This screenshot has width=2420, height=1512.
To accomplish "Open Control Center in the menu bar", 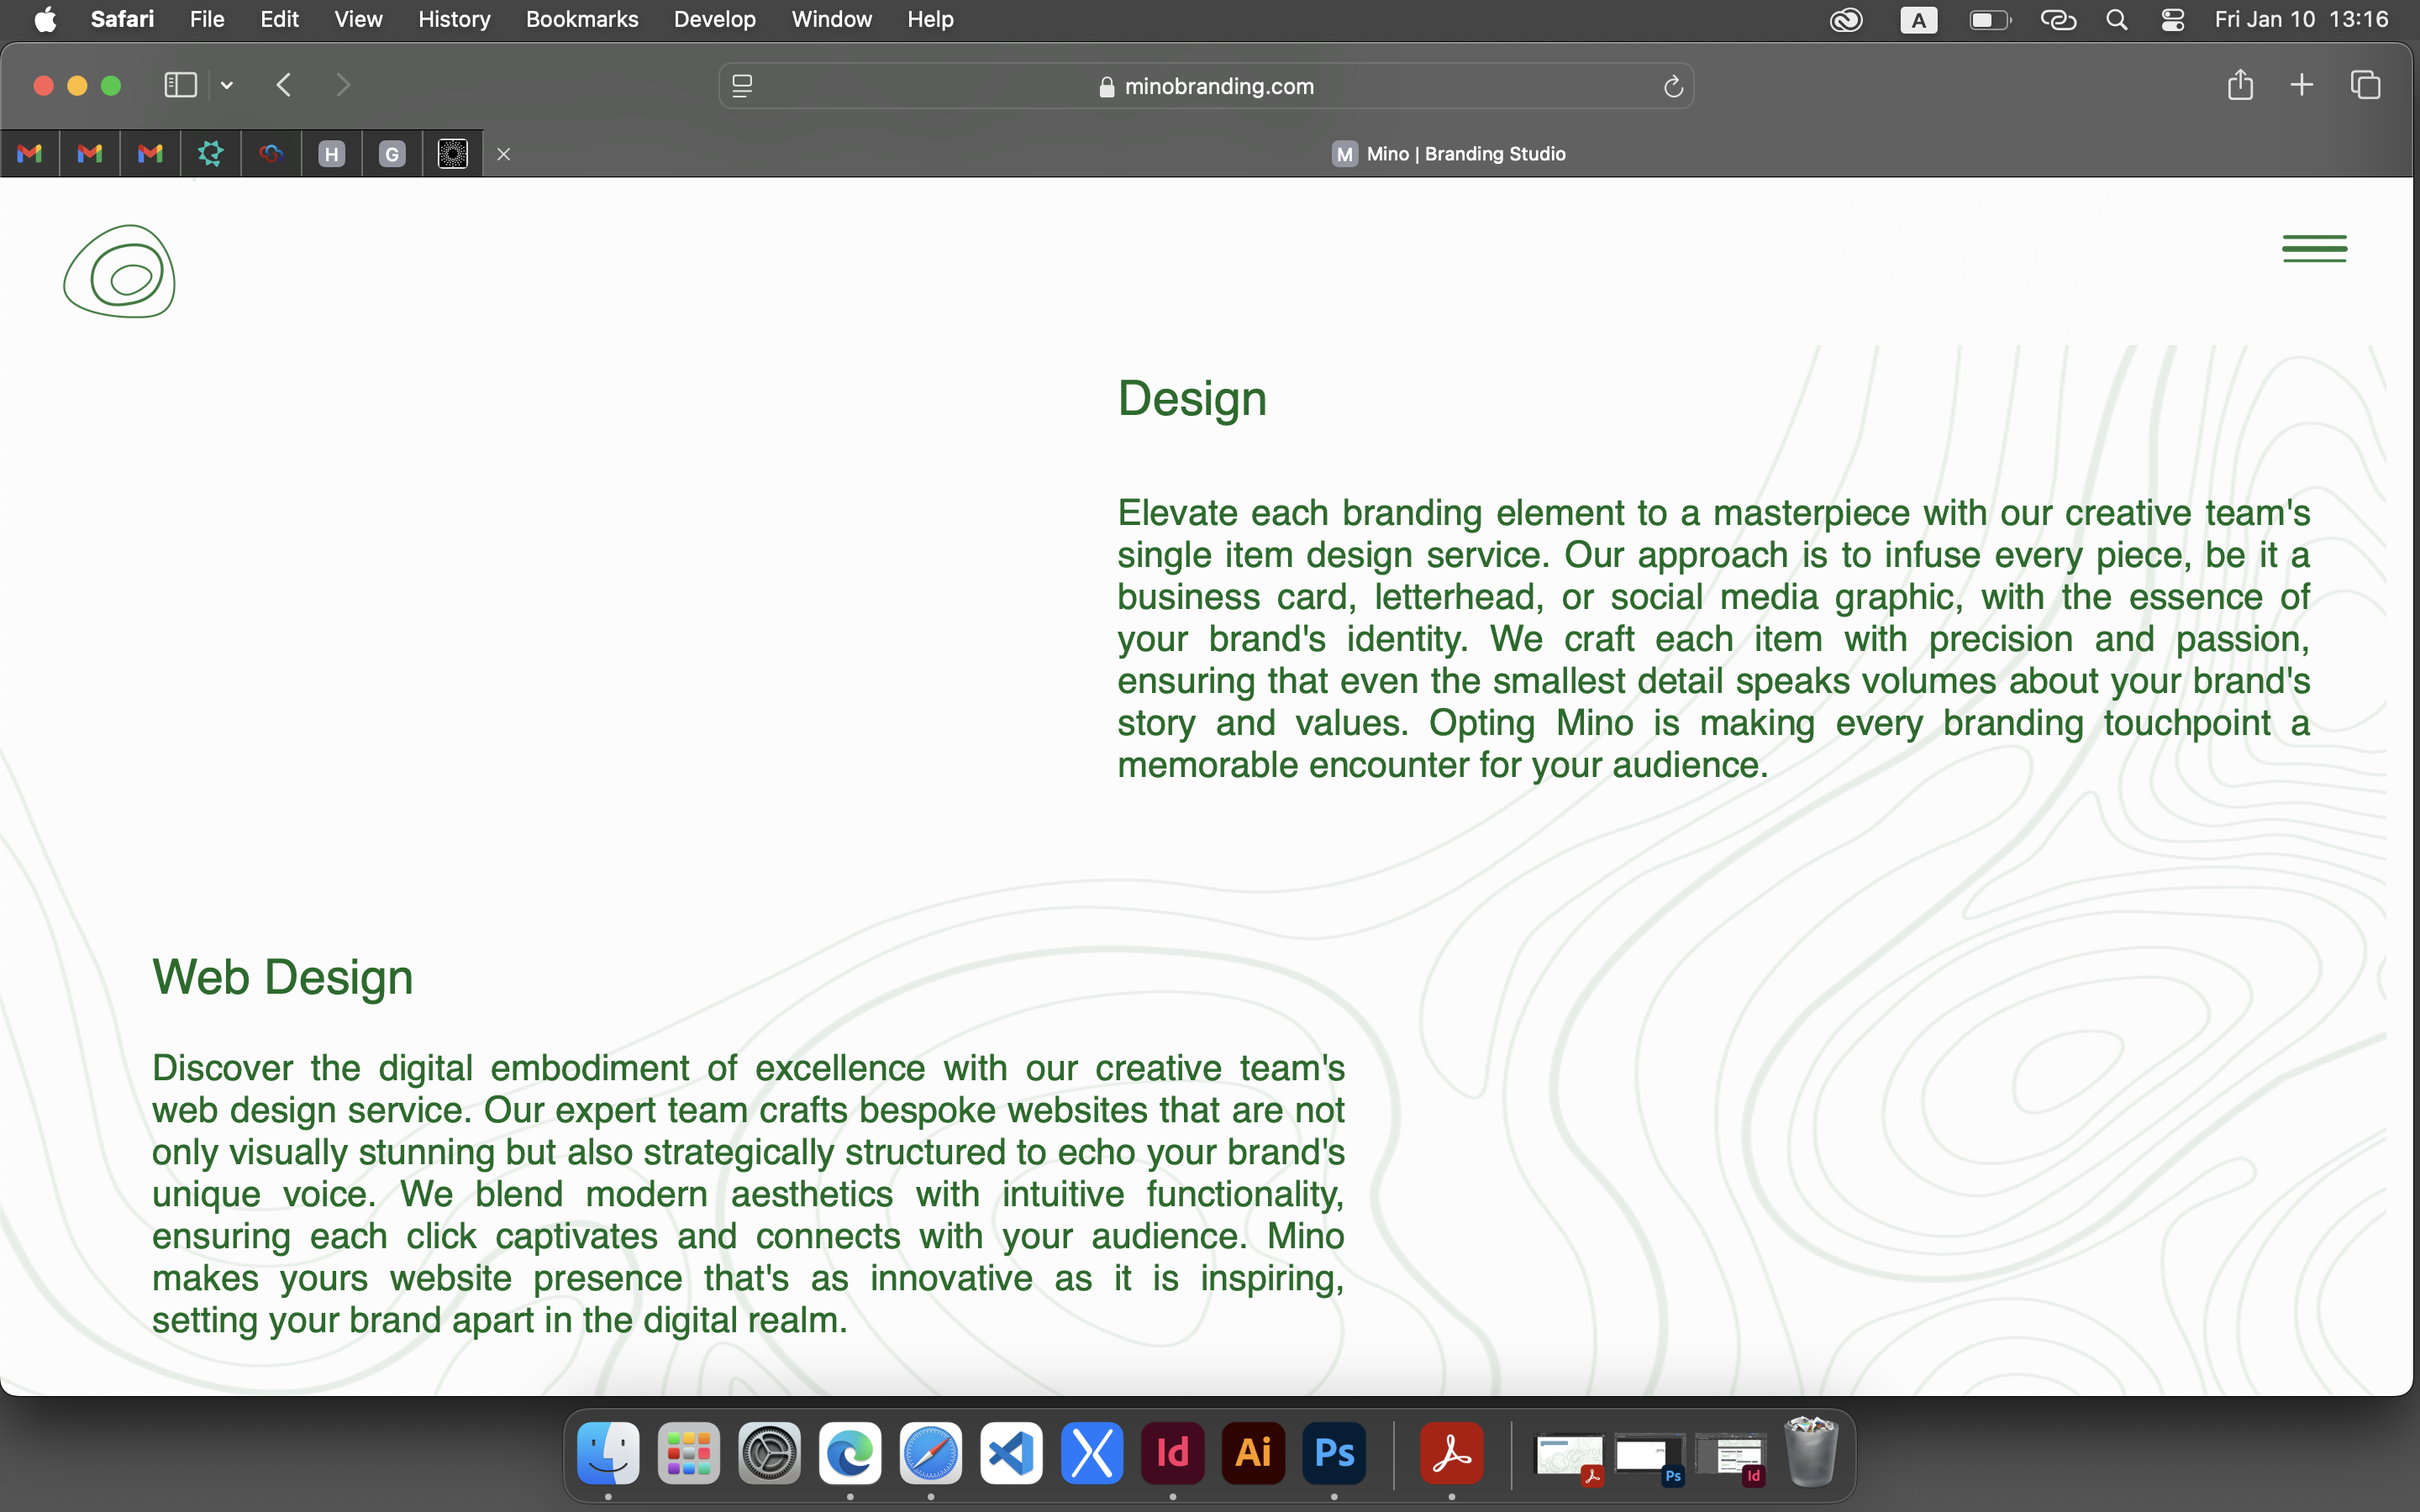I will pyautogui.click(x=2172, y=20).
